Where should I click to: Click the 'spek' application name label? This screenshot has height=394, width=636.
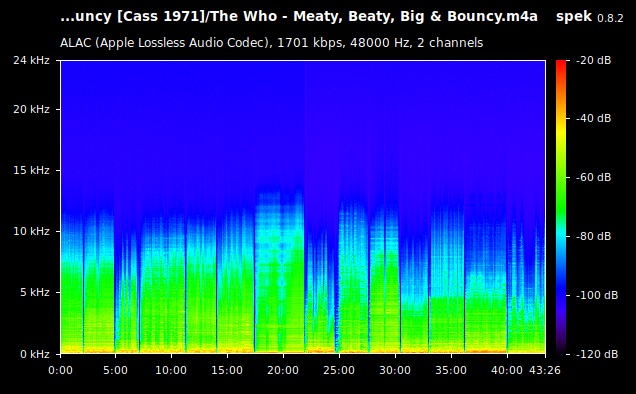(x=574, y=17)
